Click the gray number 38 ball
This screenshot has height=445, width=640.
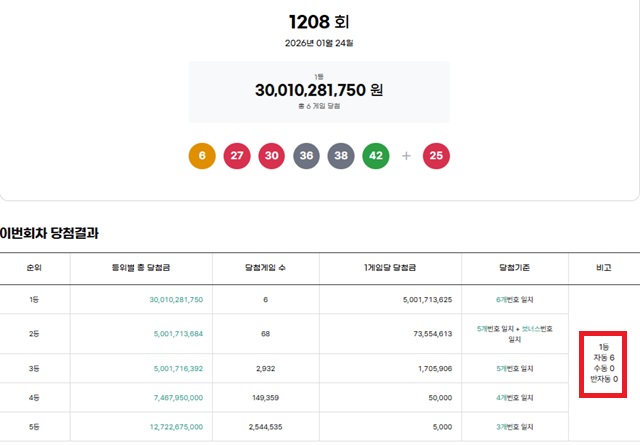pos(341,156)
